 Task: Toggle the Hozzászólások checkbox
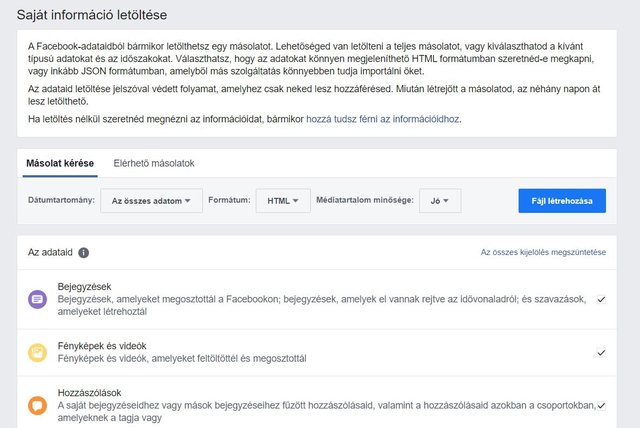pyautogui.click(x=601, y=406)
